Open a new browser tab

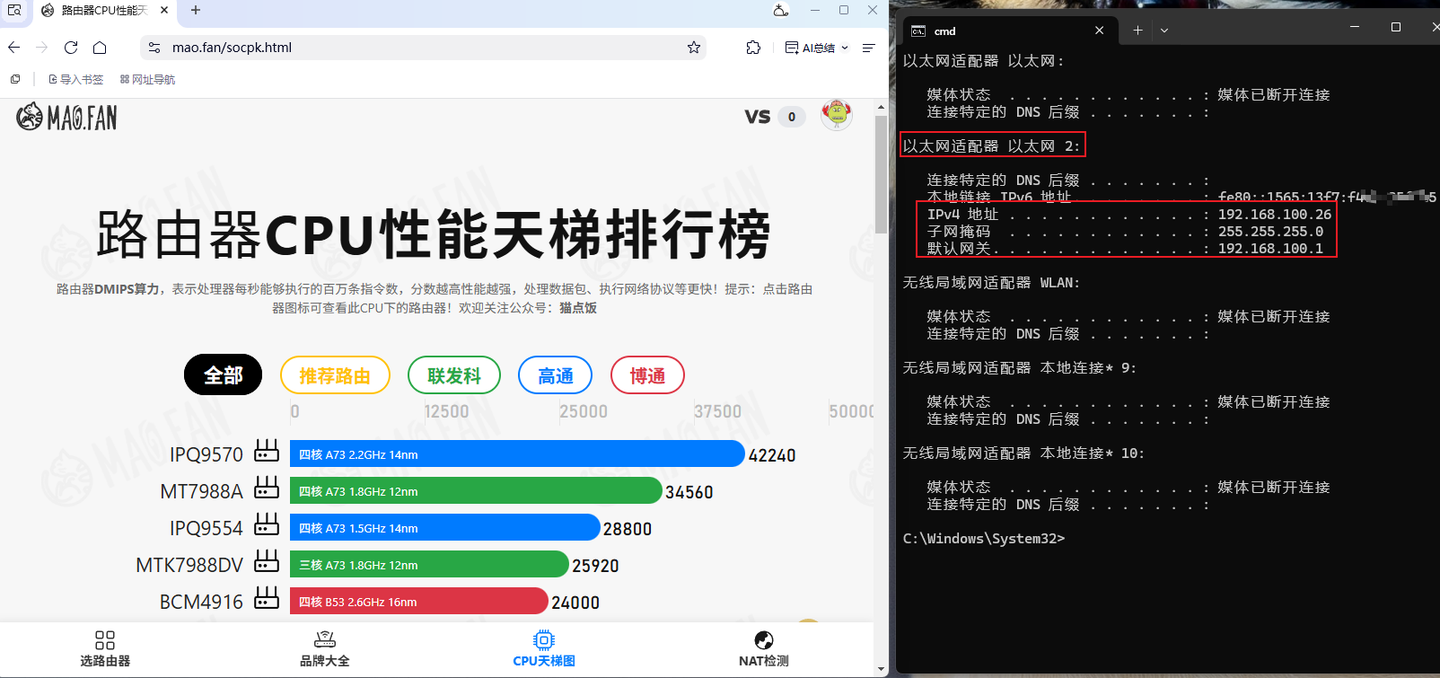pos(196,10)
